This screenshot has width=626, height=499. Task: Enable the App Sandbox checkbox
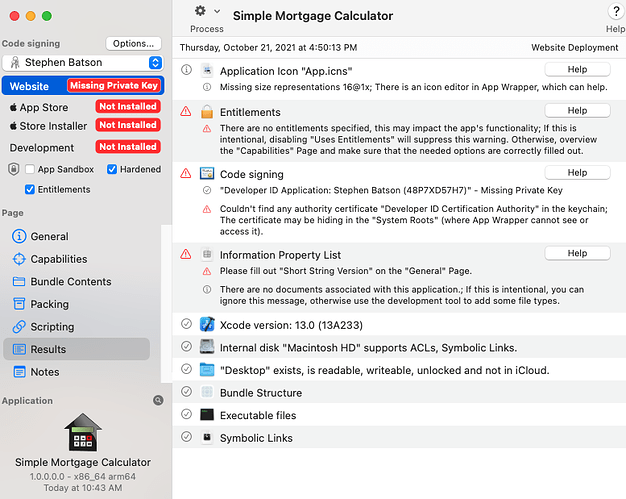[30, 169]
